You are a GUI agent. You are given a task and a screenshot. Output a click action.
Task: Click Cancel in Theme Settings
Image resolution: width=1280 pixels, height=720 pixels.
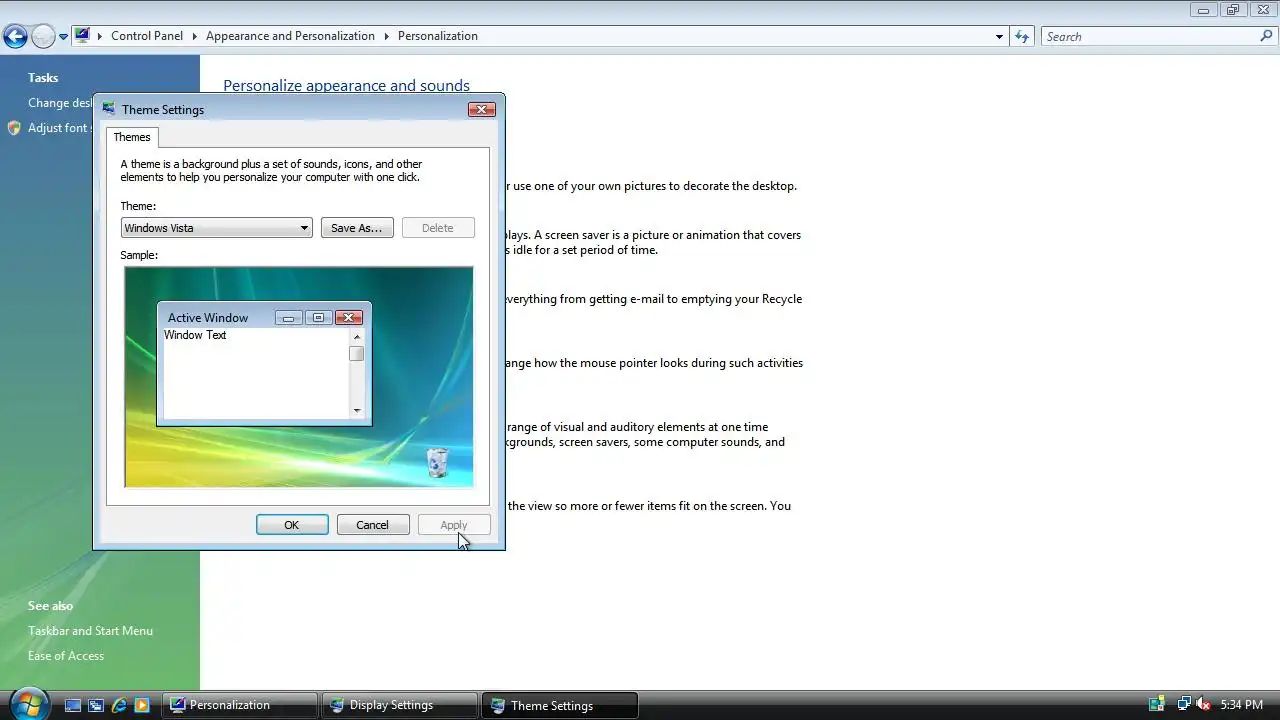tap(373, 525)
